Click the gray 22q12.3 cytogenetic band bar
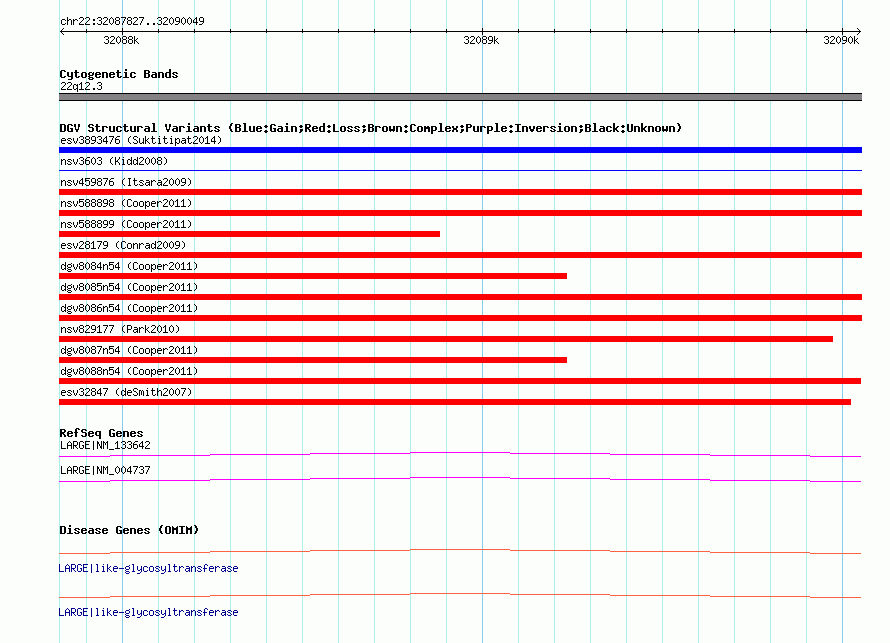 click(x=460, y=97)
